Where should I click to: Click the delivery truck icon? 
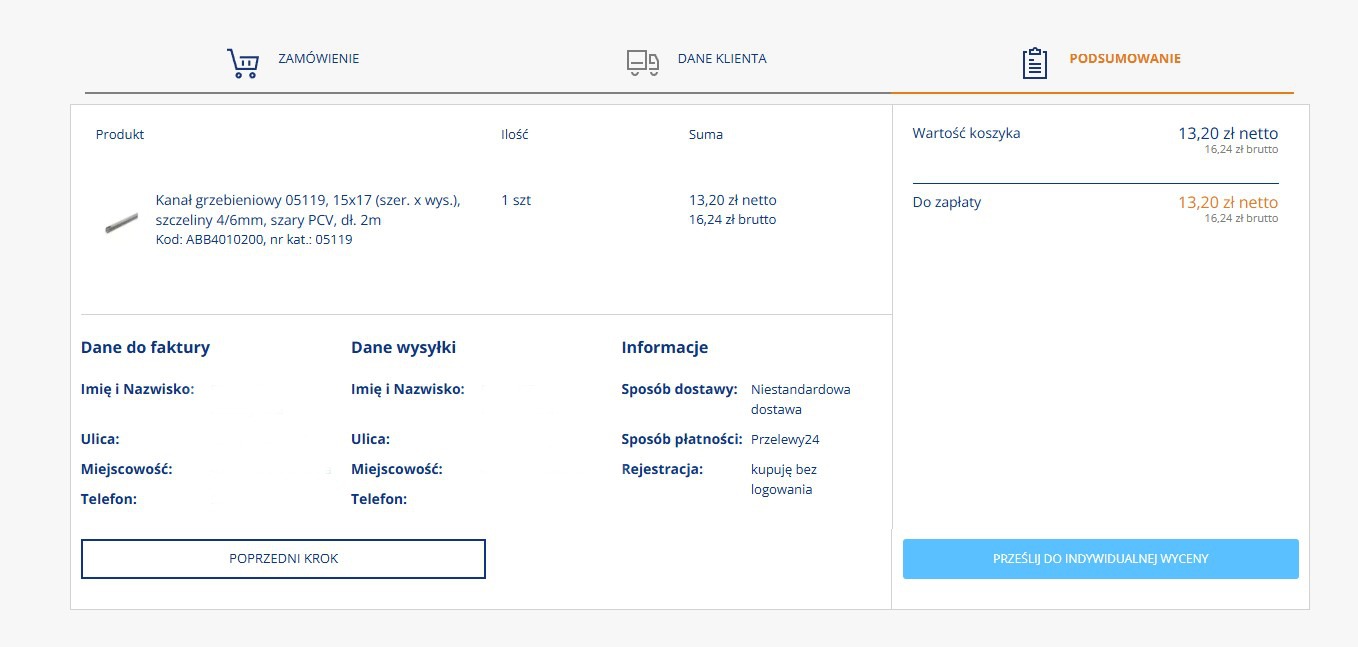click(x=643, y=63)
